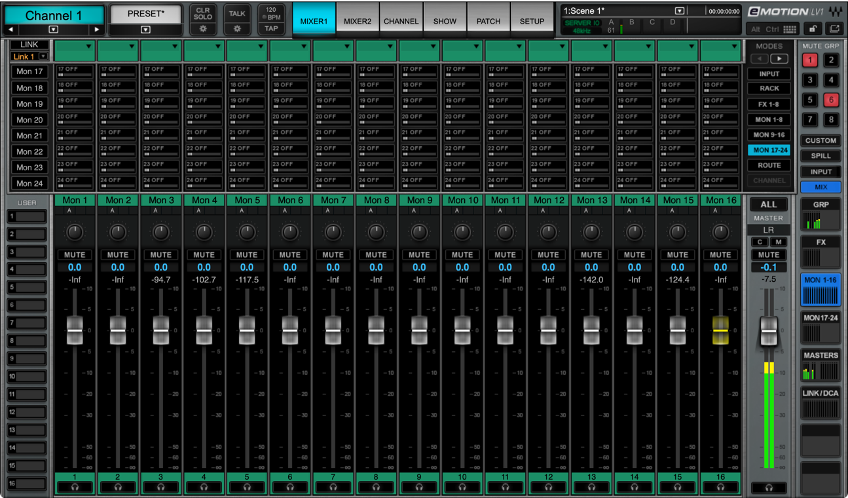The image size is (848, 498).
Task: Switch to the SHOW tab
Action: (445, 21)
